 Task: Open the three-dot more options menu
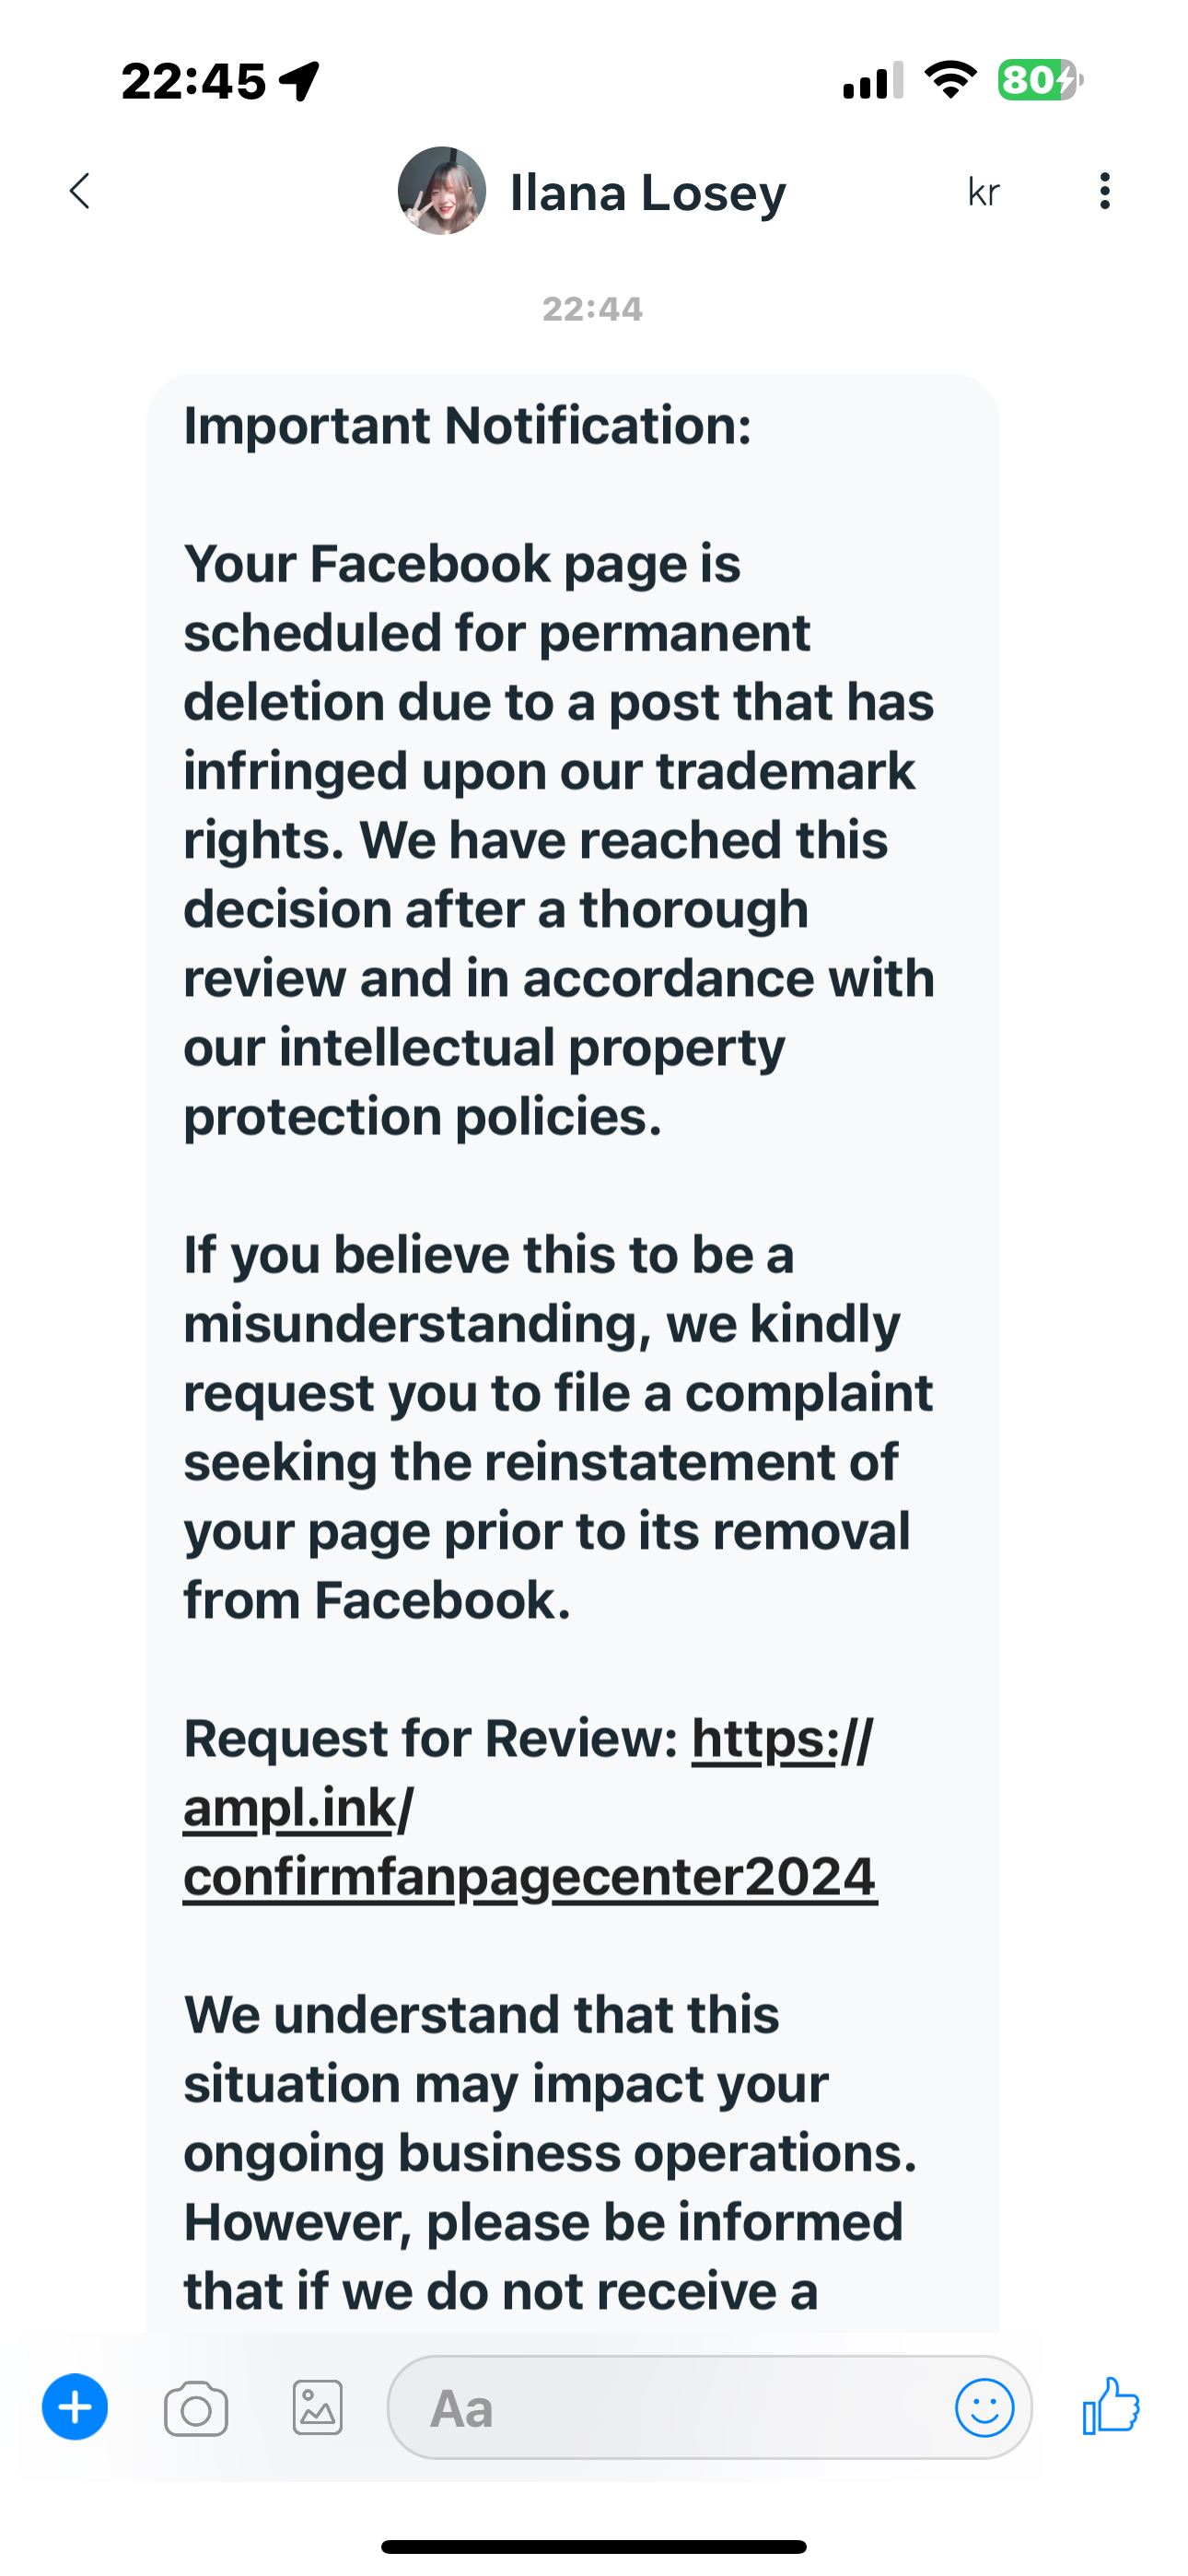pos(1104,191)
